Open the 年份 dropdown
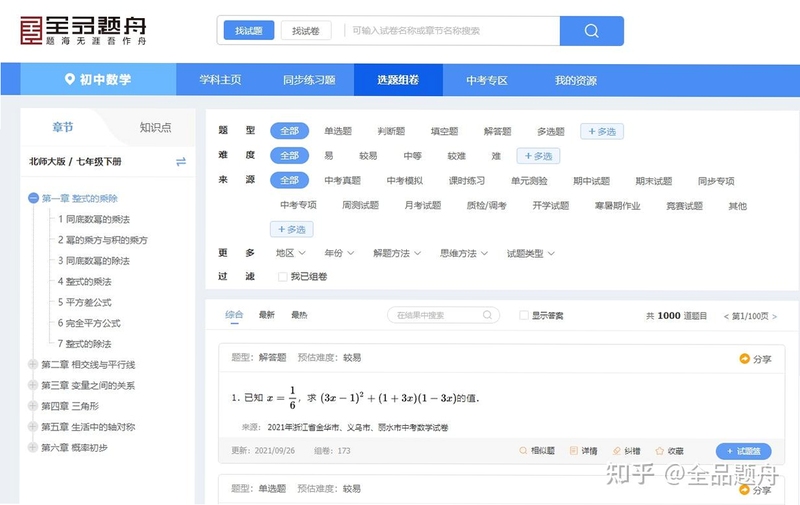The height and width of the screenshot is (505, 800). [339, 253]
